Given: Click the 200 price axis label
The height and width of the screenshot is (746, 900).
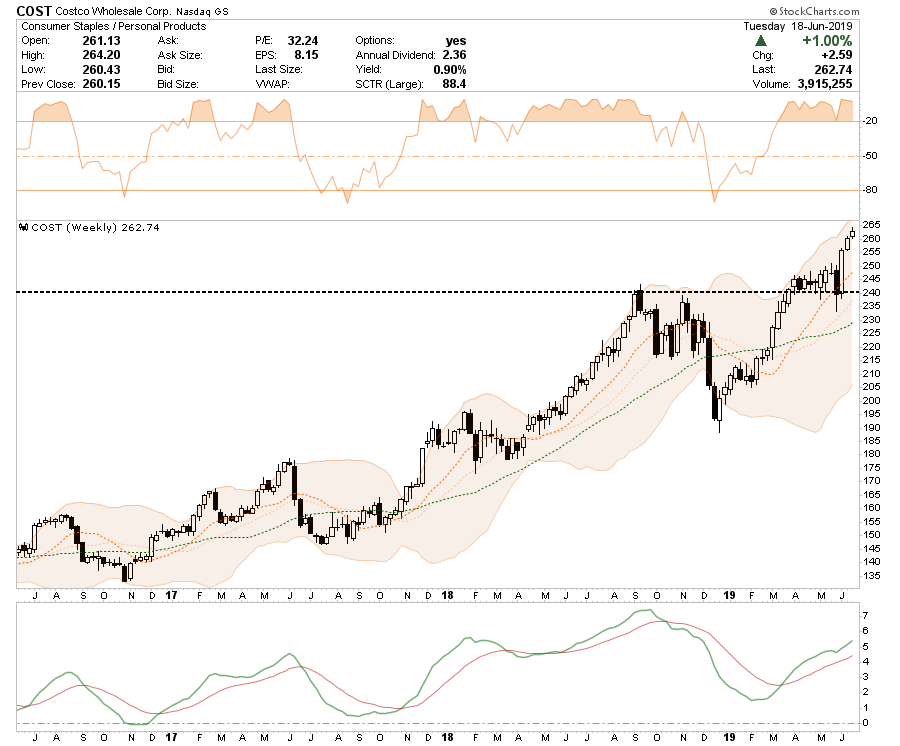Looking at the screenshot, I should 871,400.
